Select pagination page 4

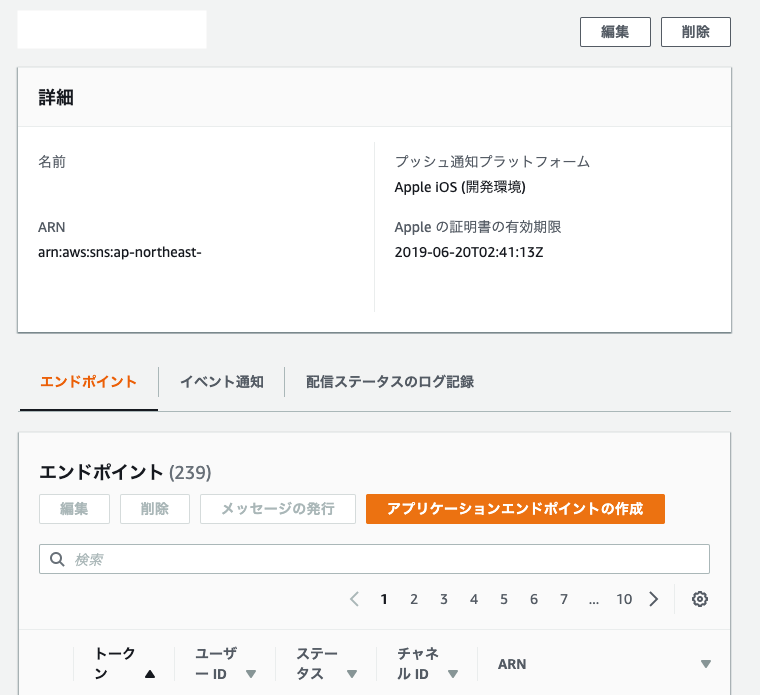(474, 600)
